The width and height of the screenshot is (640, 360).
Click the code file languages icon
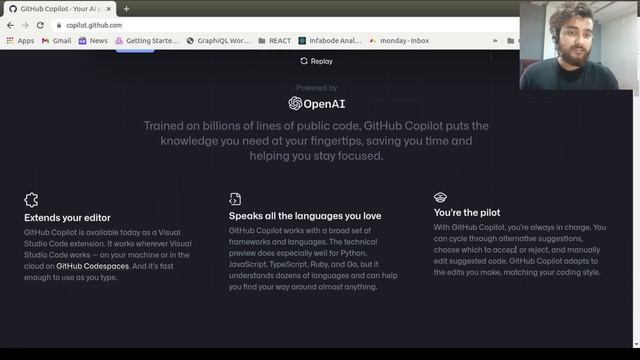click(x=235, y=199)
